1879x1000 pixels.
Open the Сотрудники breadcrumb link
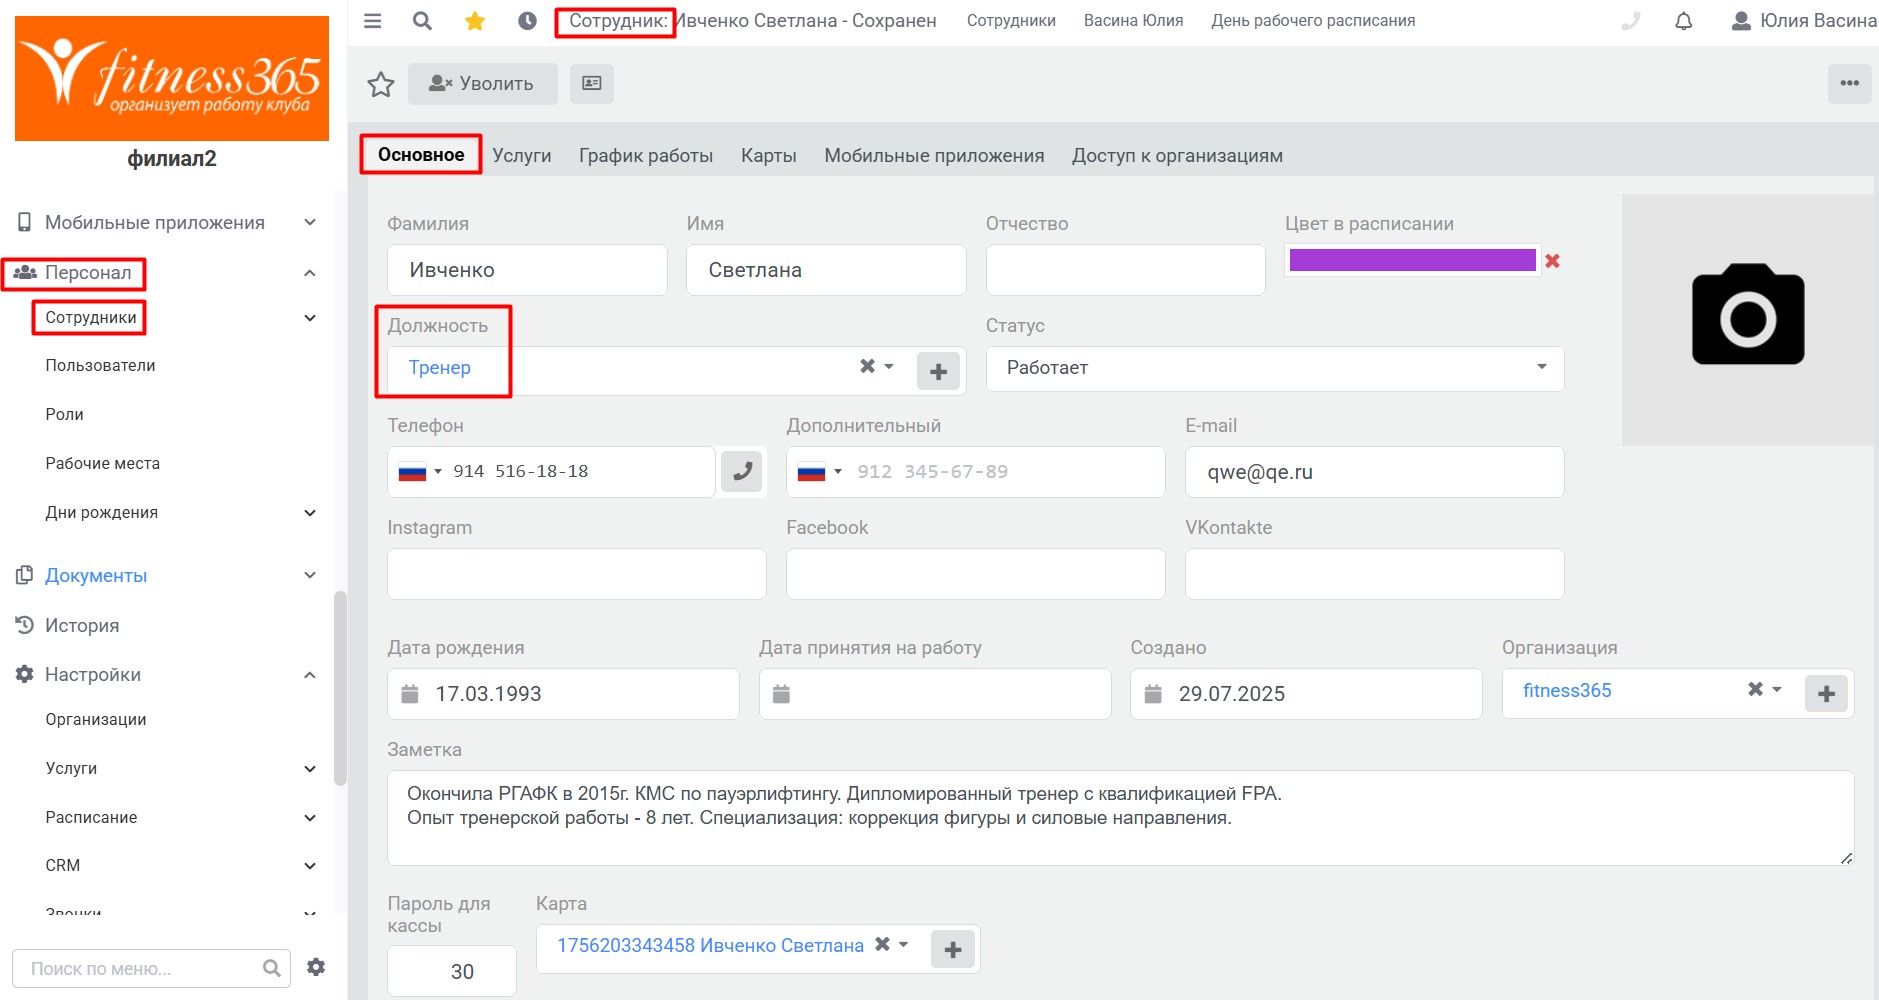(x=1011, y=21)
